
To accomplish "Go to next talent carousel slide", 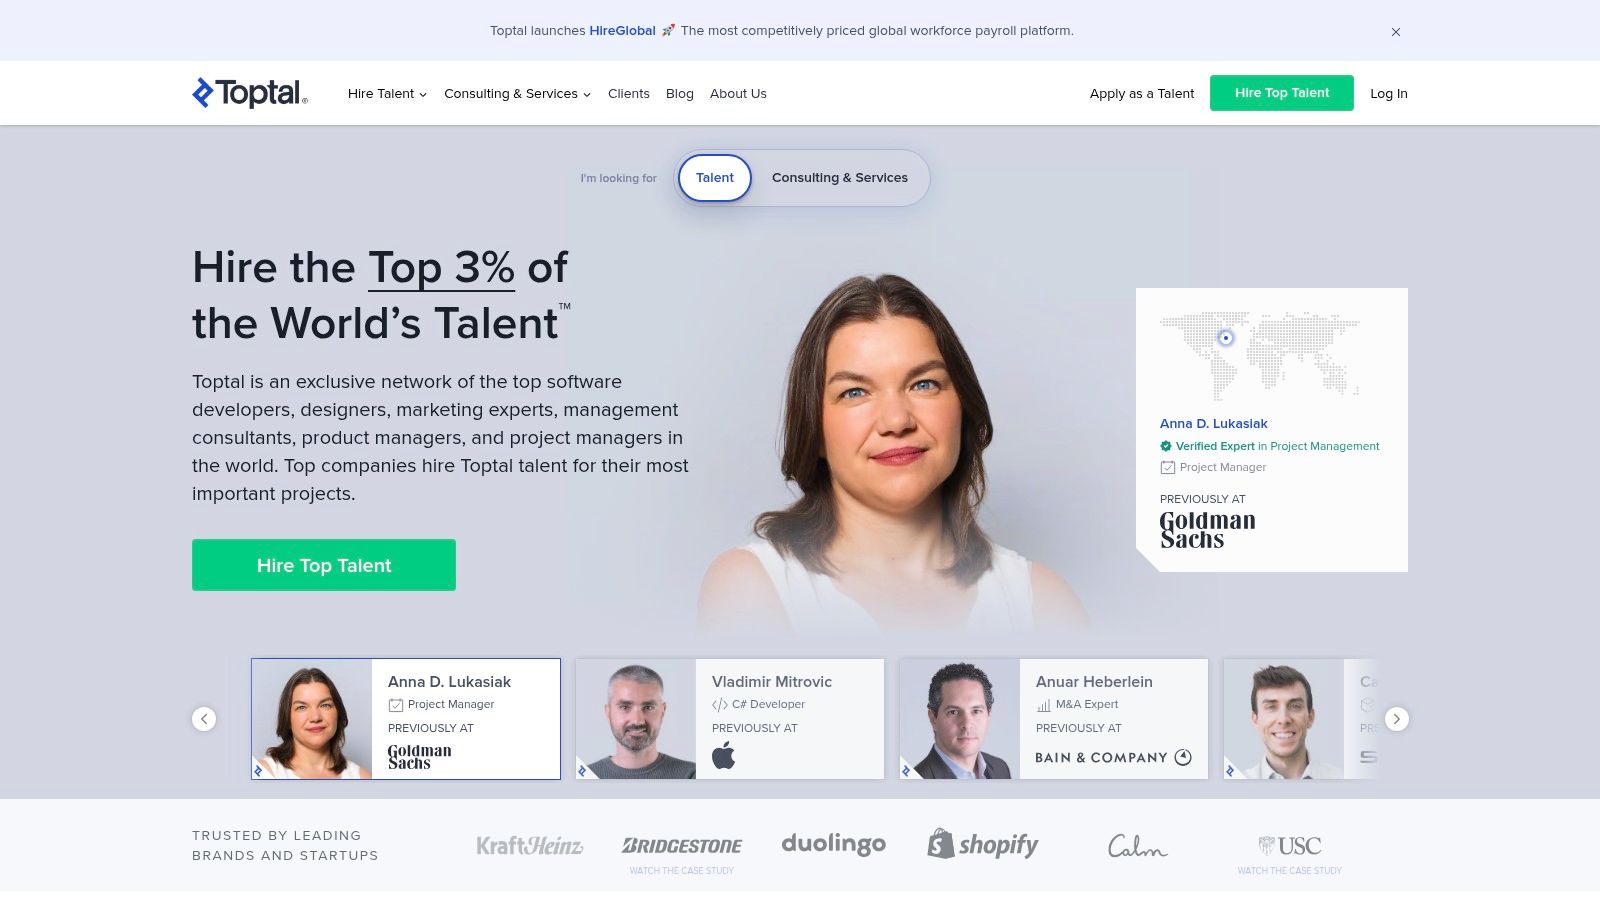I will tap(1397, 719).
